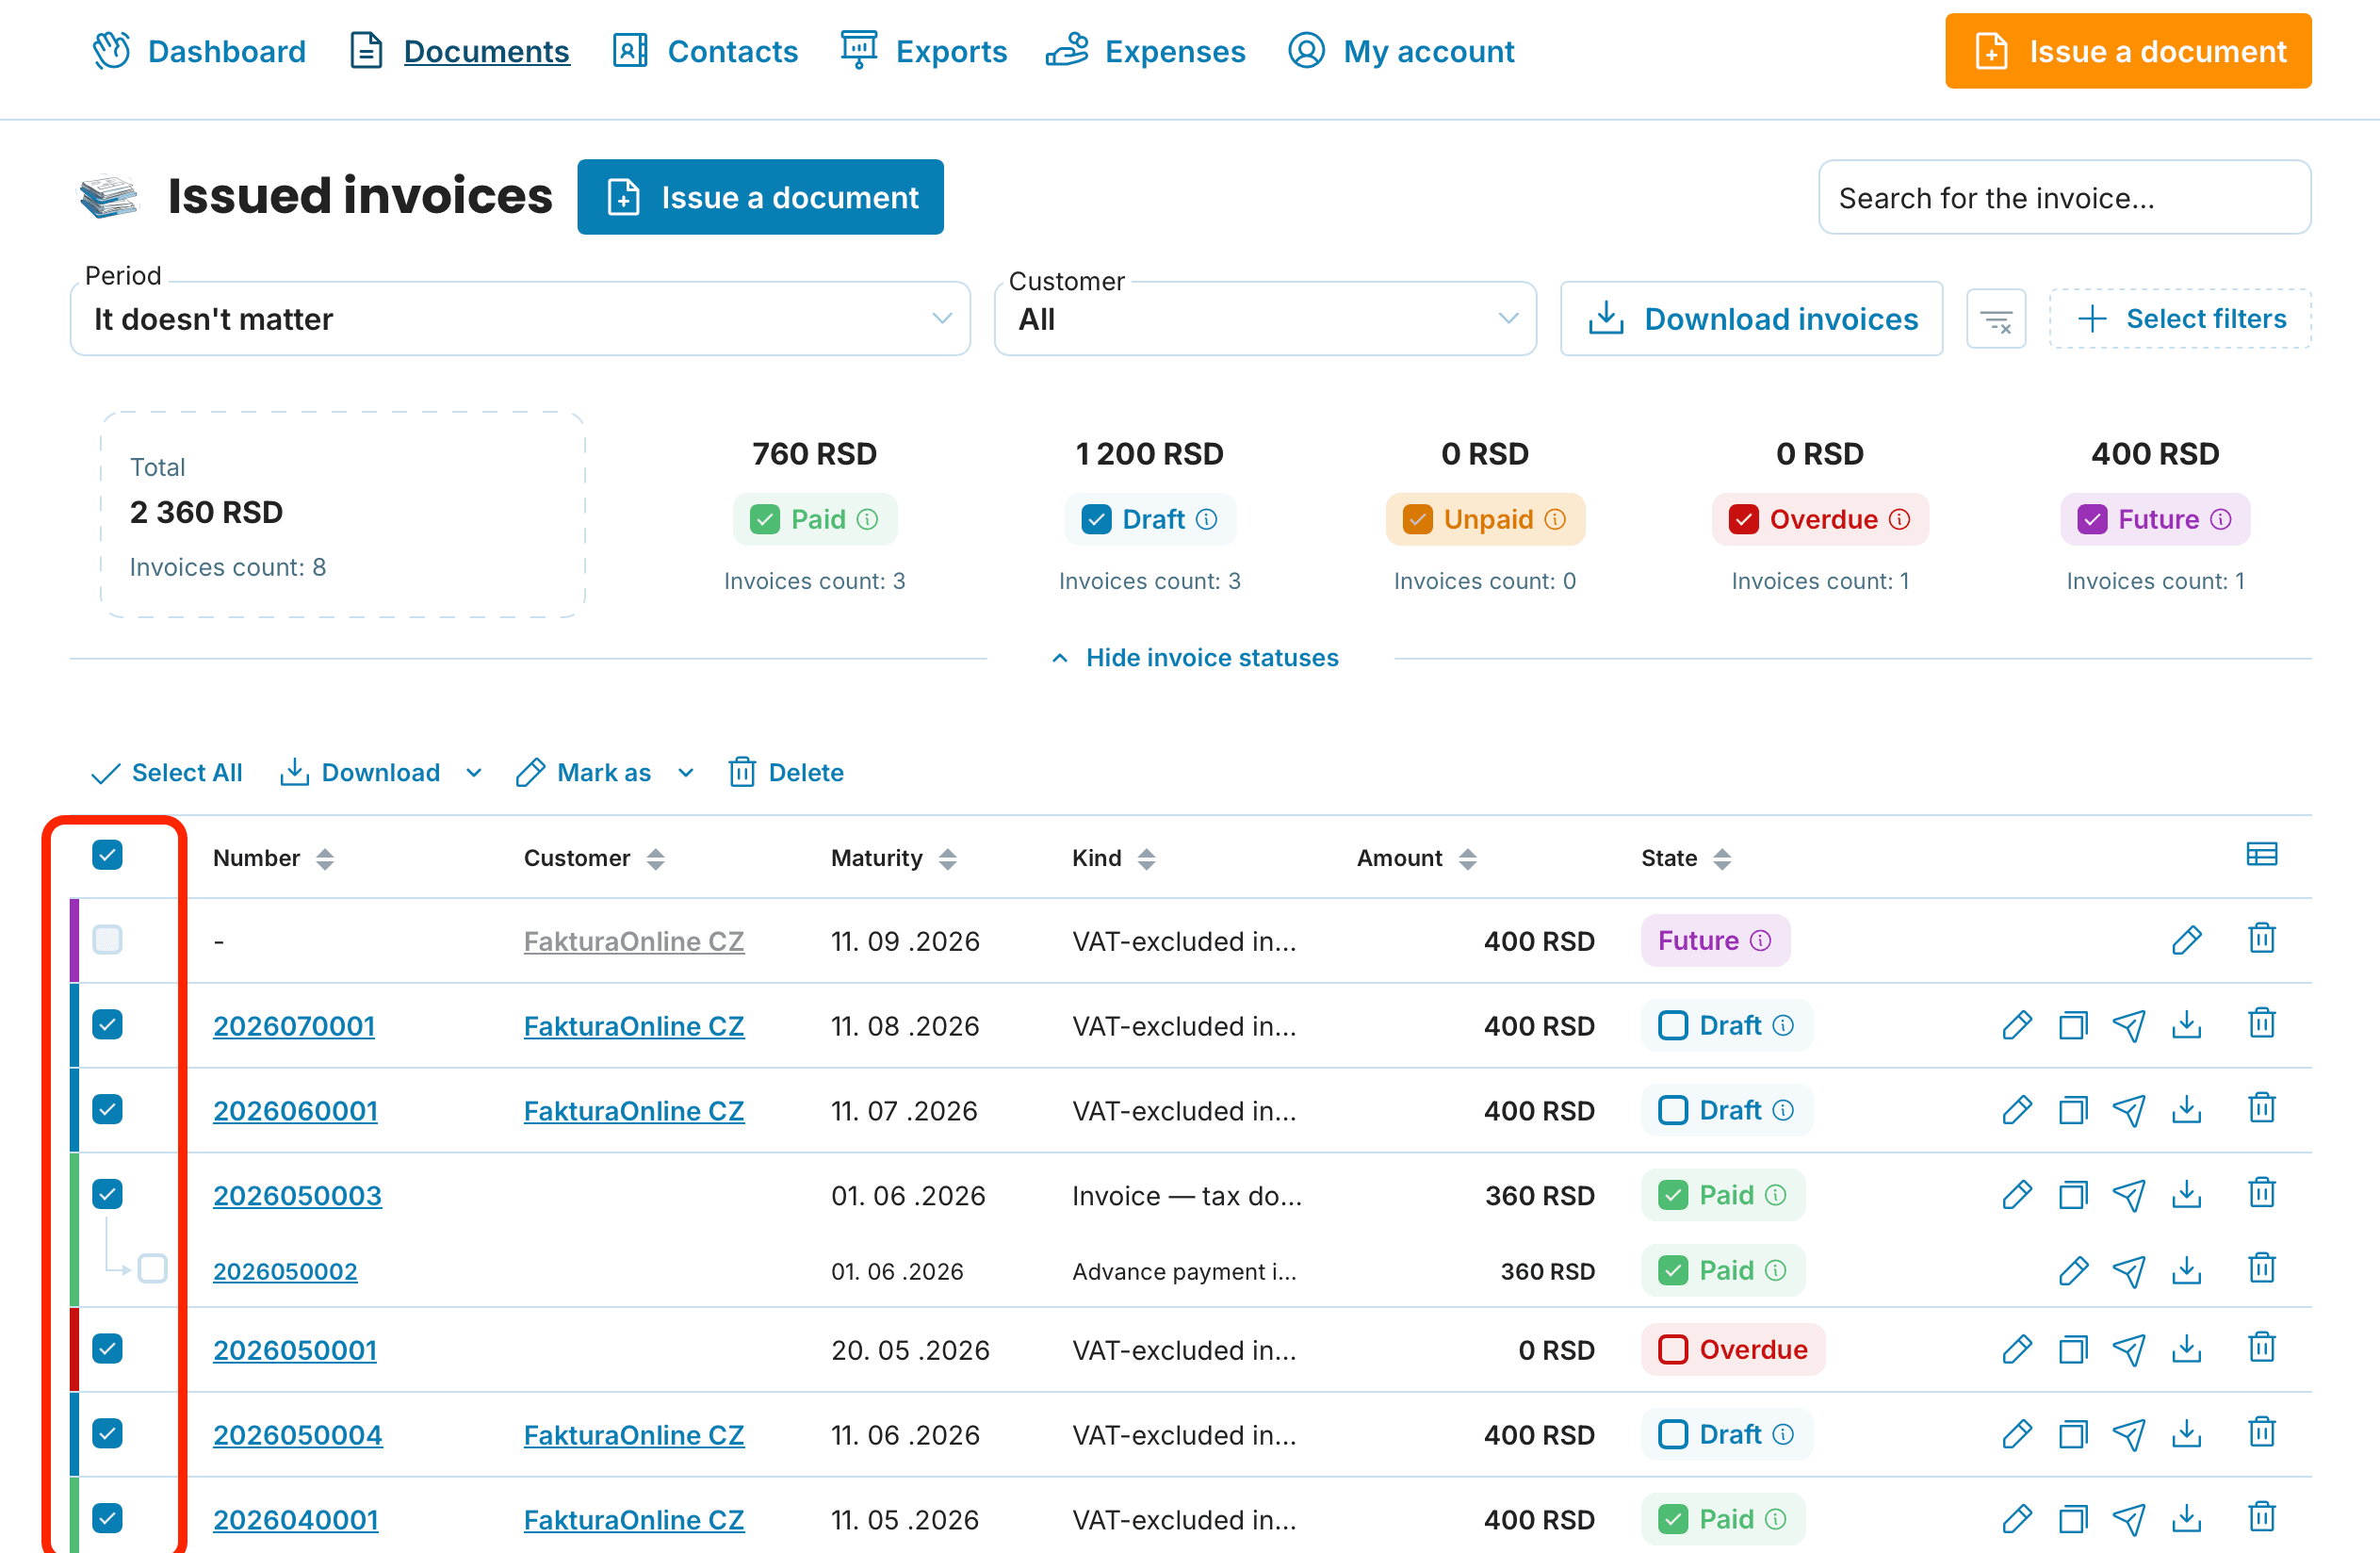Expand the Mark as dropdown chevron
Viewport: 2380px width, 1553px height.
point(686,773)
